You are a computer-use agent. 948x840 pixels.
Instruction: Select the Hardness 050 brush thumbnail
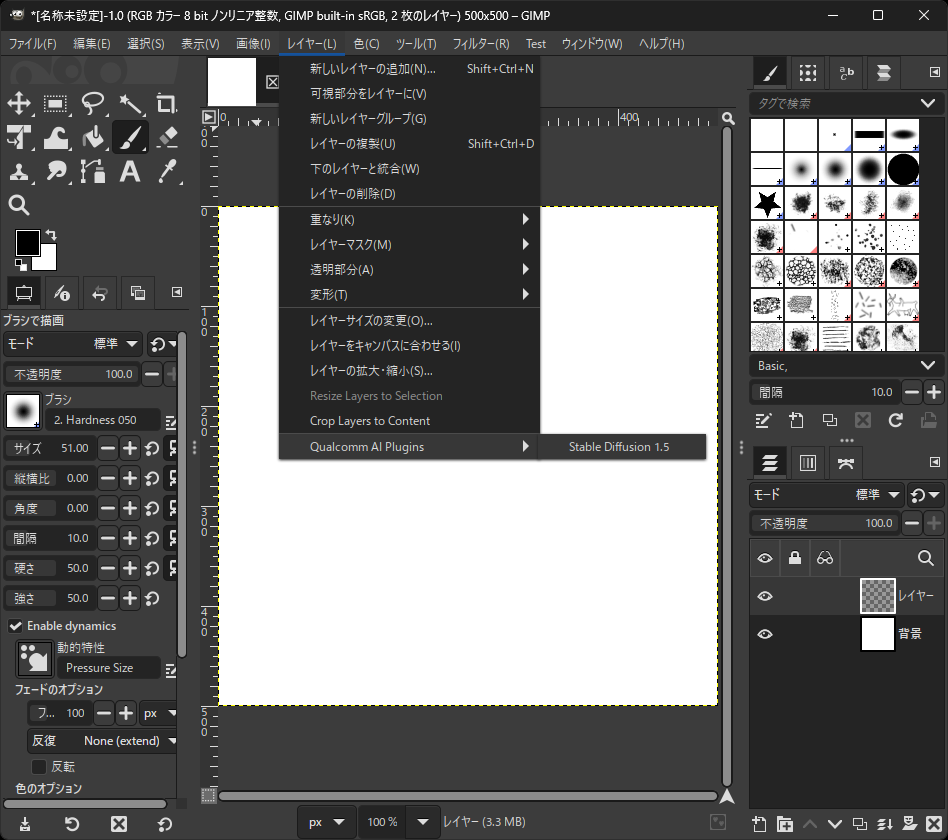pos(22,410)
